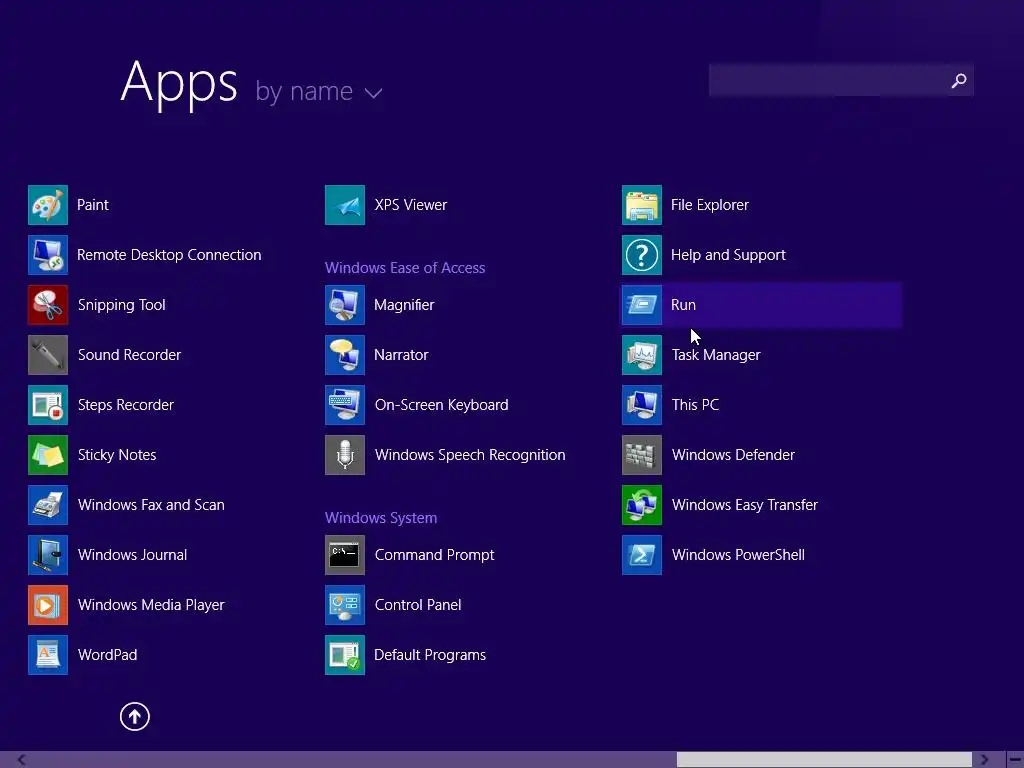Open Task Manager icon
1024x768 pixels.
(x=642, y=355)
